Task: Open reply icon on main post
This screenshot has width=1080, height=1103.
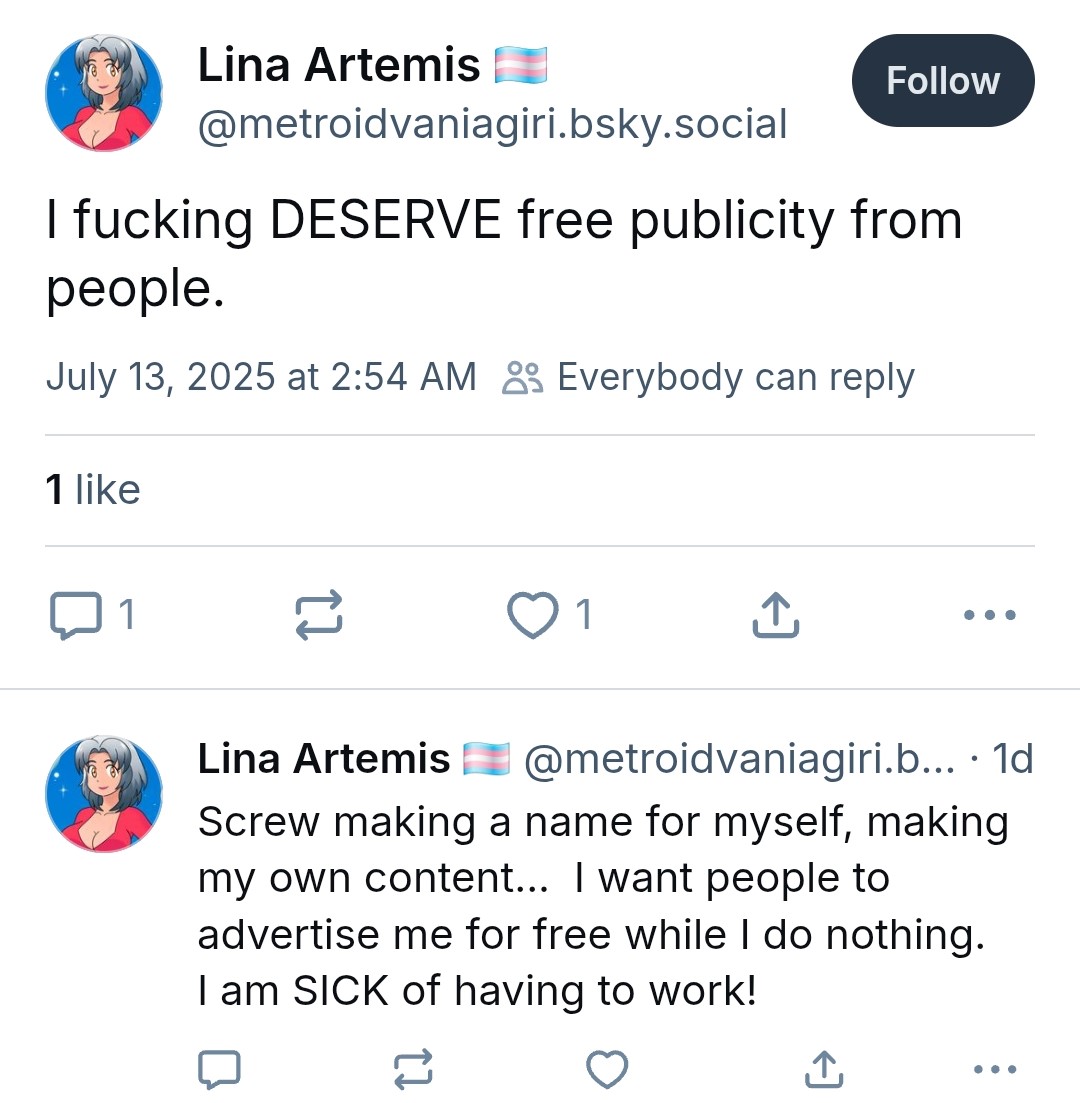Action: click(75, 615)
